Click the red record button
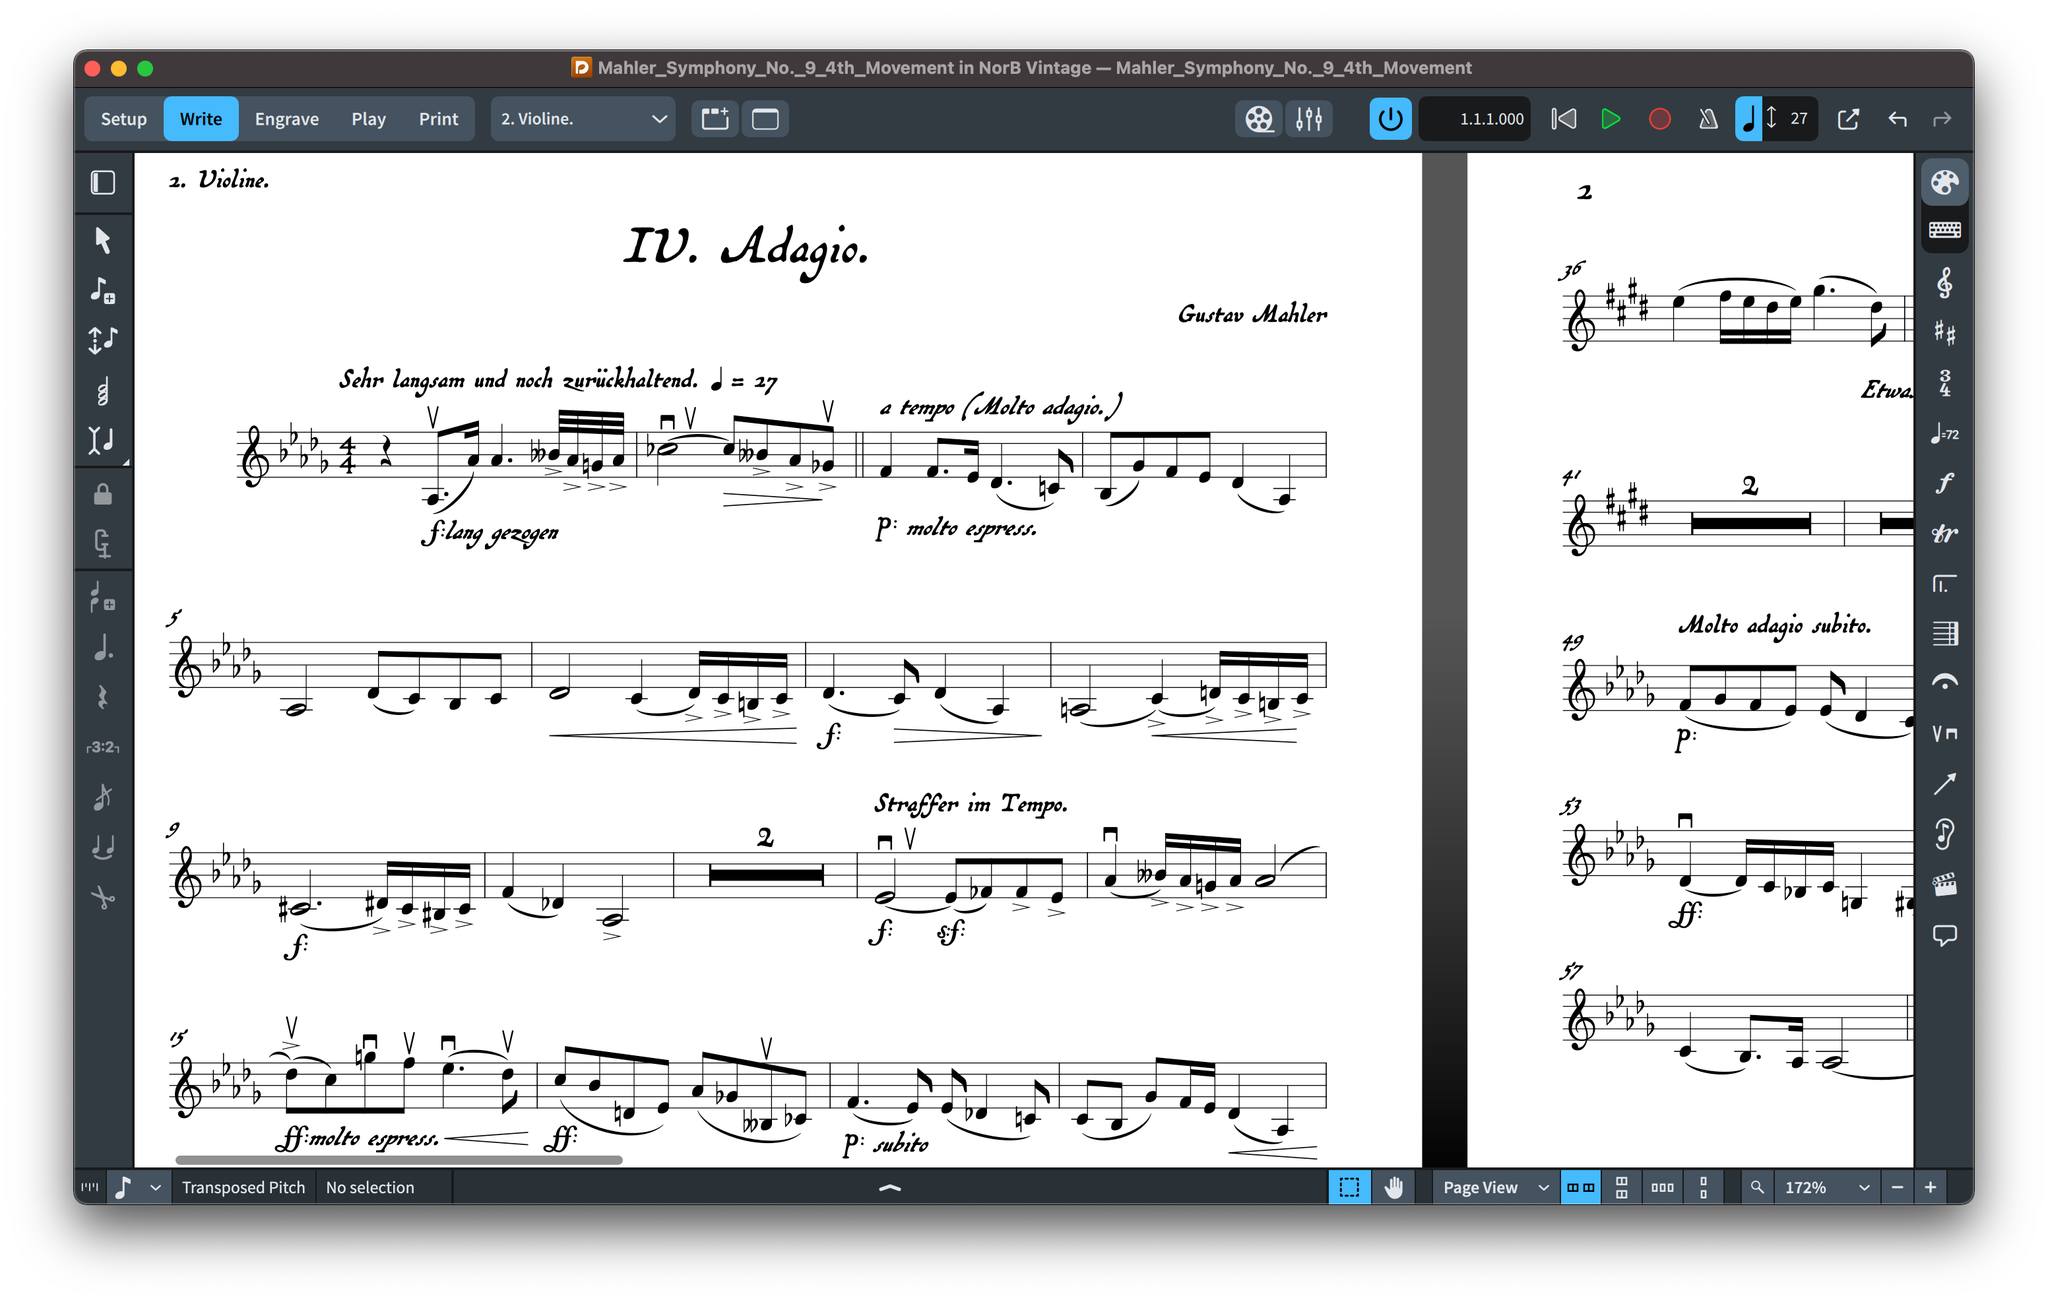2048x1302 pixels. pyautogui.click(x=1659, y=119)
